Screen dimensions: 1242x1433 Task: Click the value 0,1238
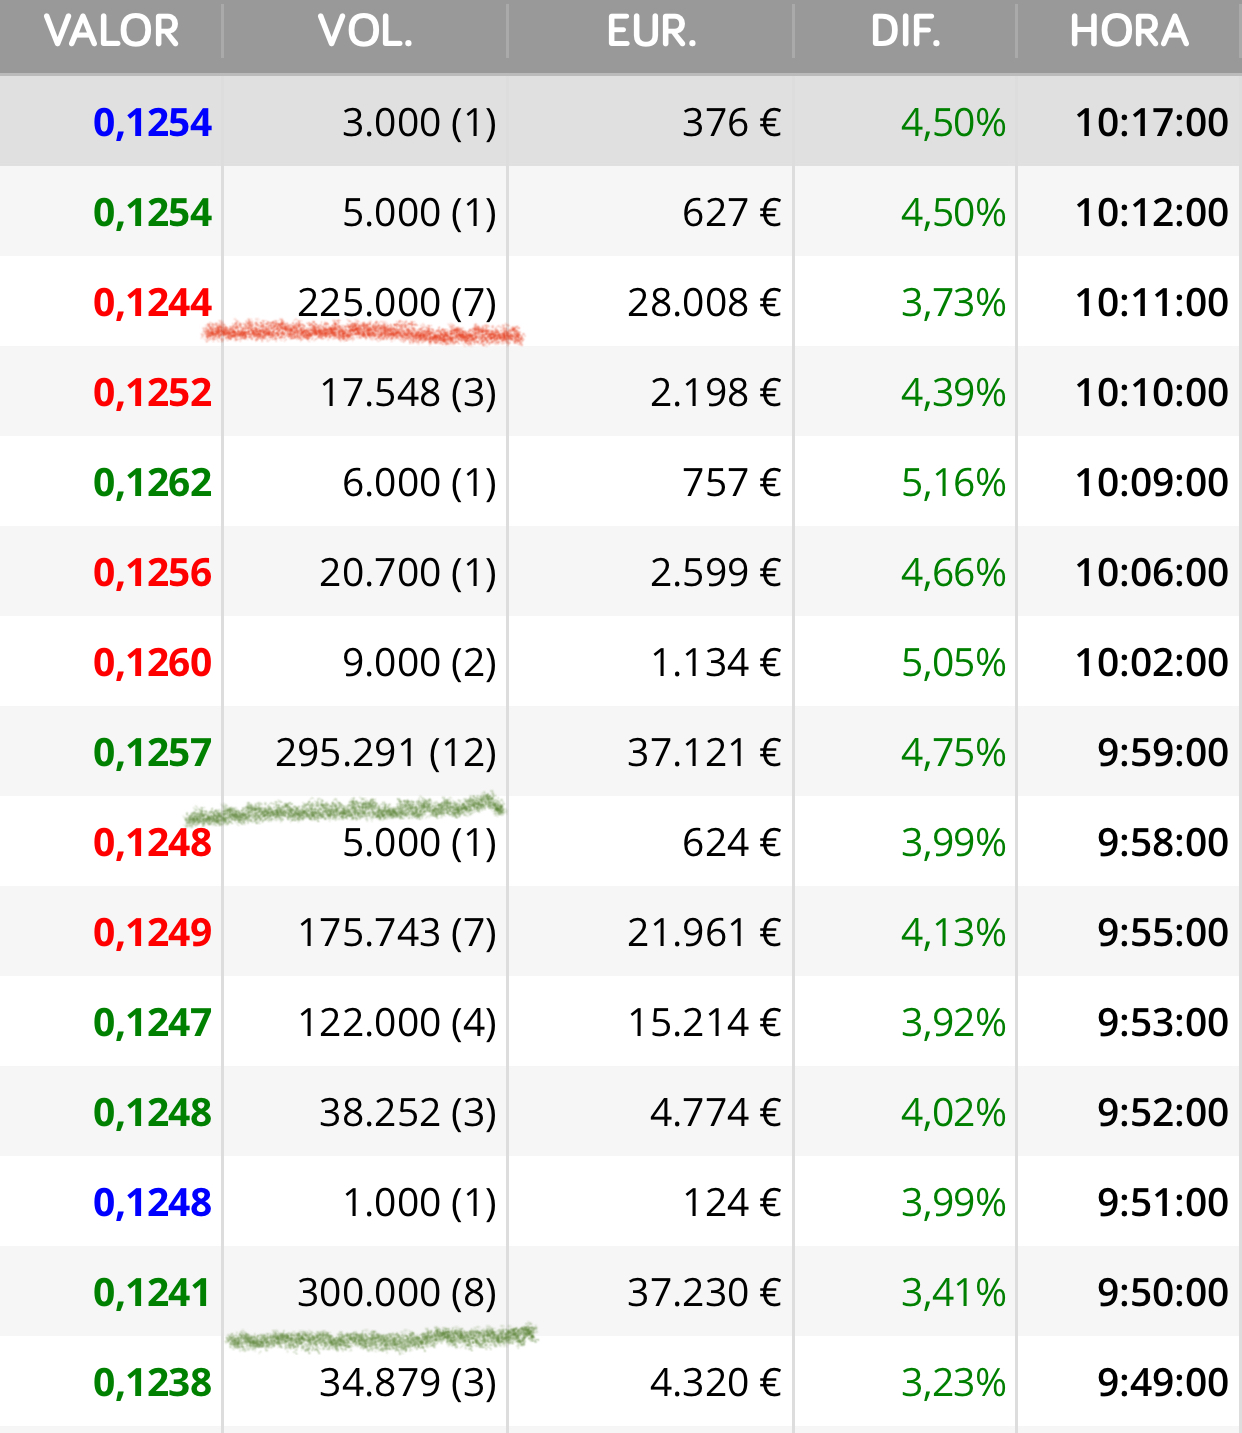[x=152, y=1383]
